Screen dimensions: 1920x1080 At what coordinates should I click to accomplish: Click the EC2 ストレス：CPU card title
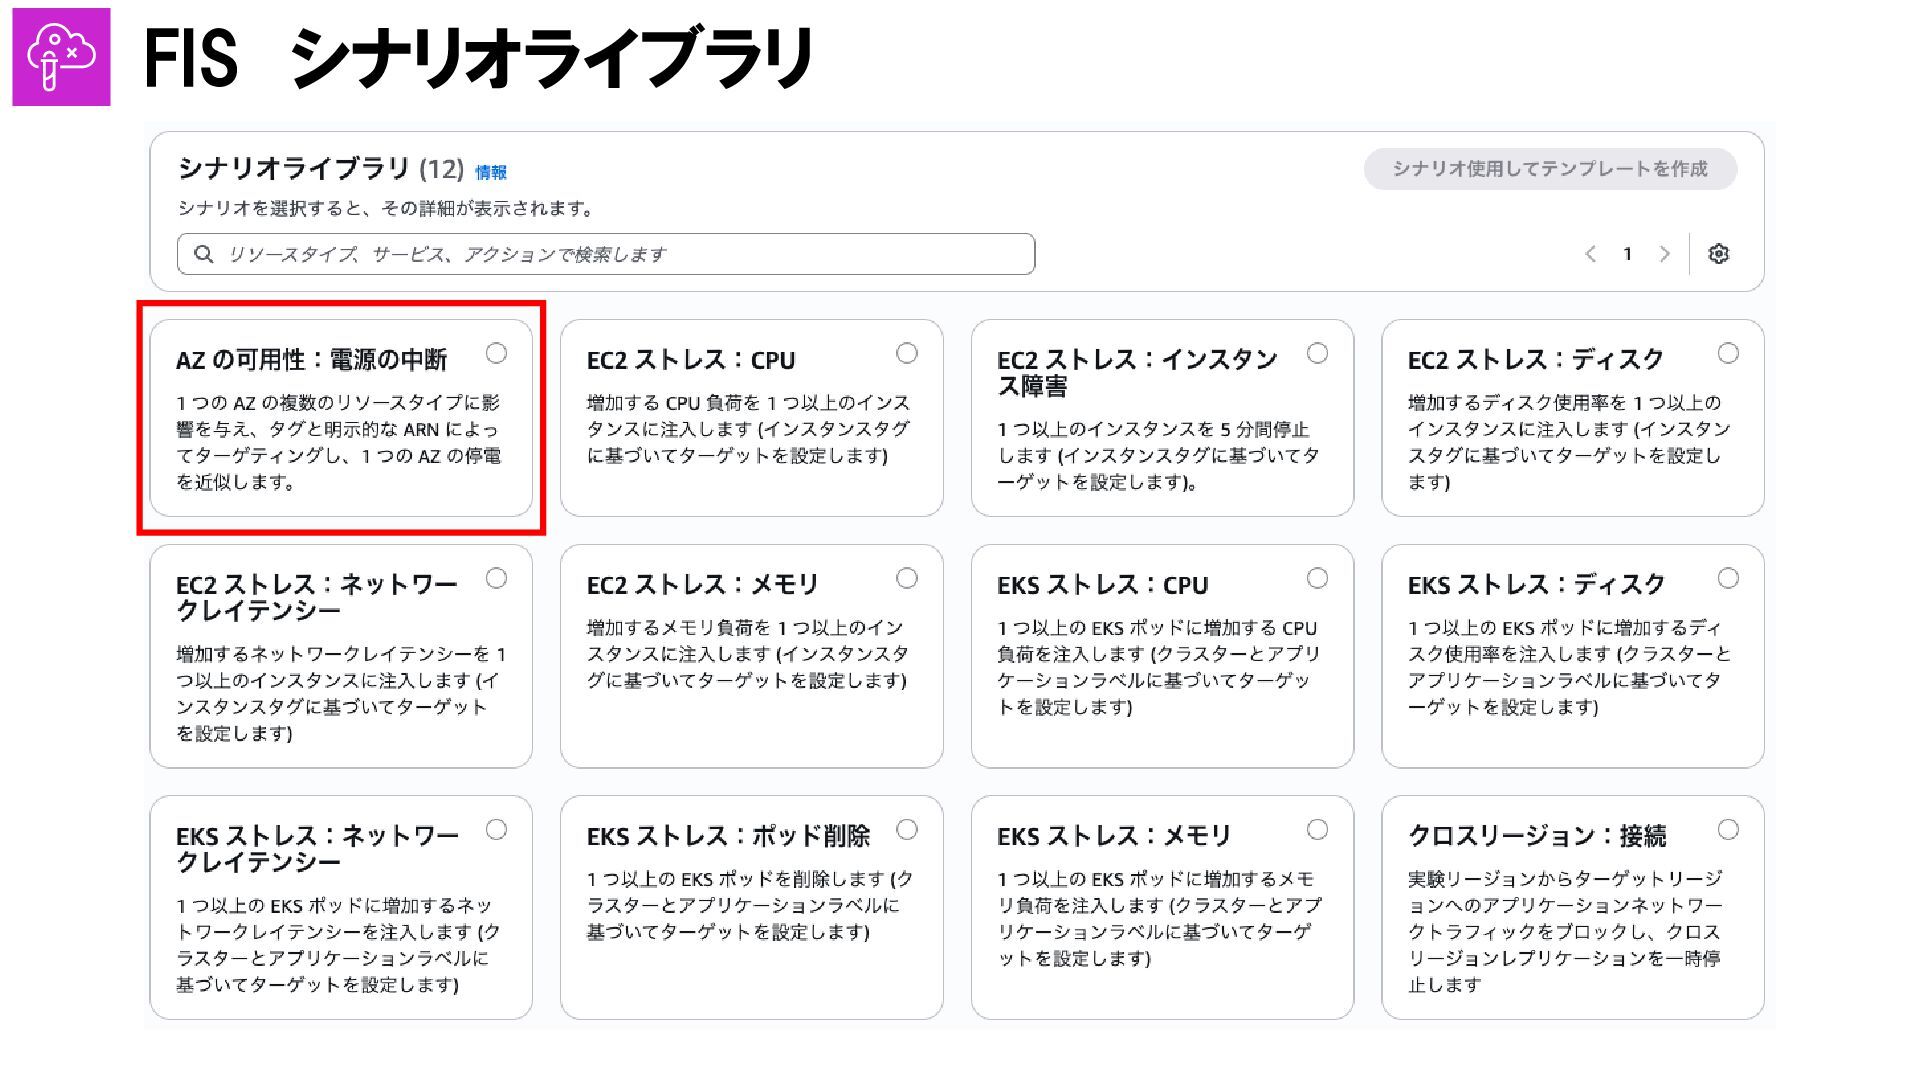click(x=691, y=360)
